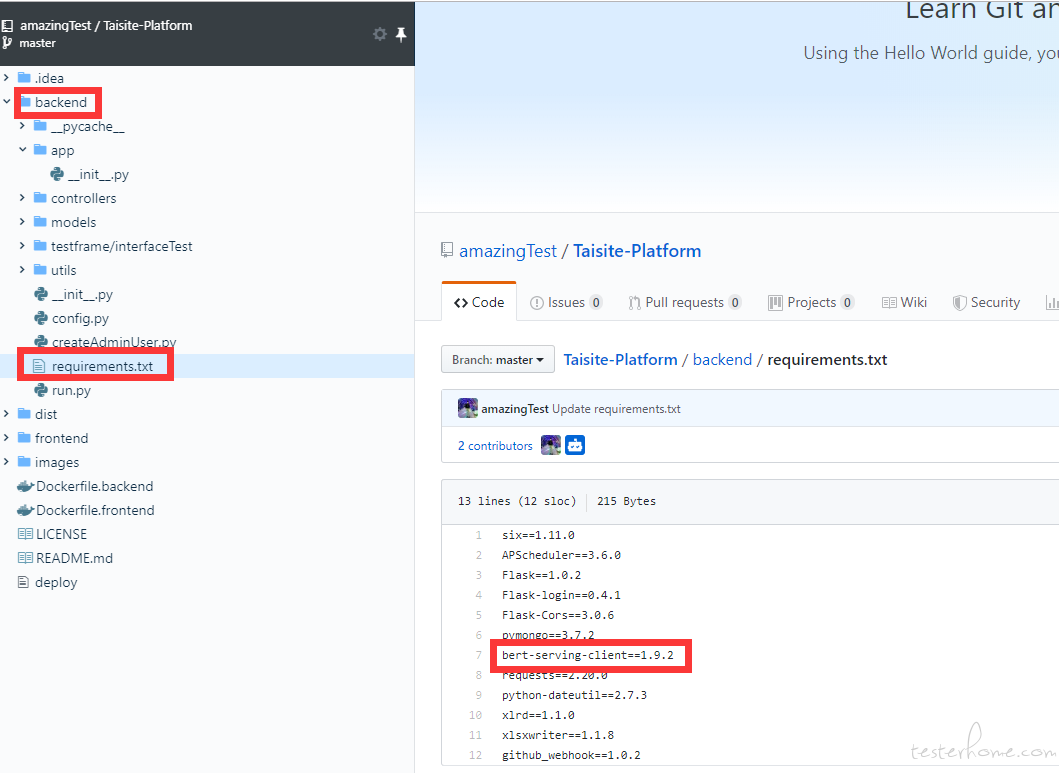Expand the controllers folder chevron

[22, 198]
